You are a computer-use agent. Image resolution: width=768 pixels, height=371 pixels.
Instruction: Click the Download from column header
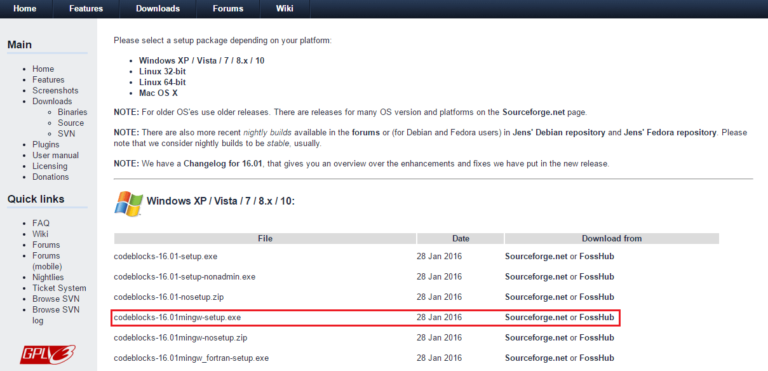pos(612,239)
